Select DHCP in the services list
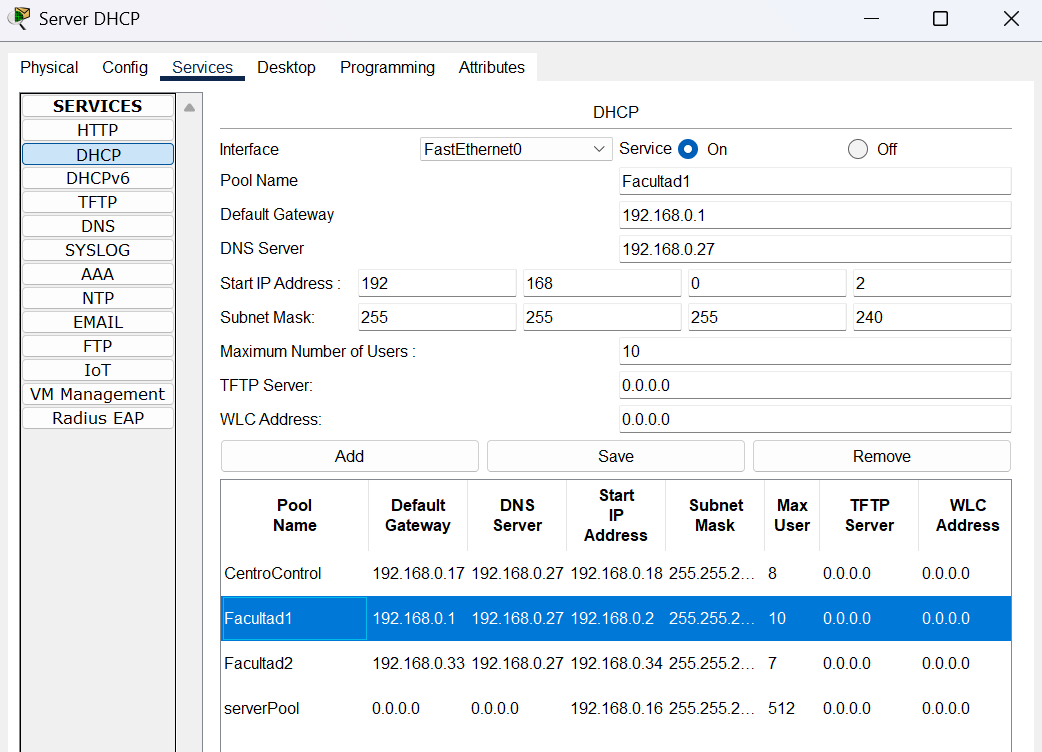This screenshot has height=752, width=1042. coord(98,154)
